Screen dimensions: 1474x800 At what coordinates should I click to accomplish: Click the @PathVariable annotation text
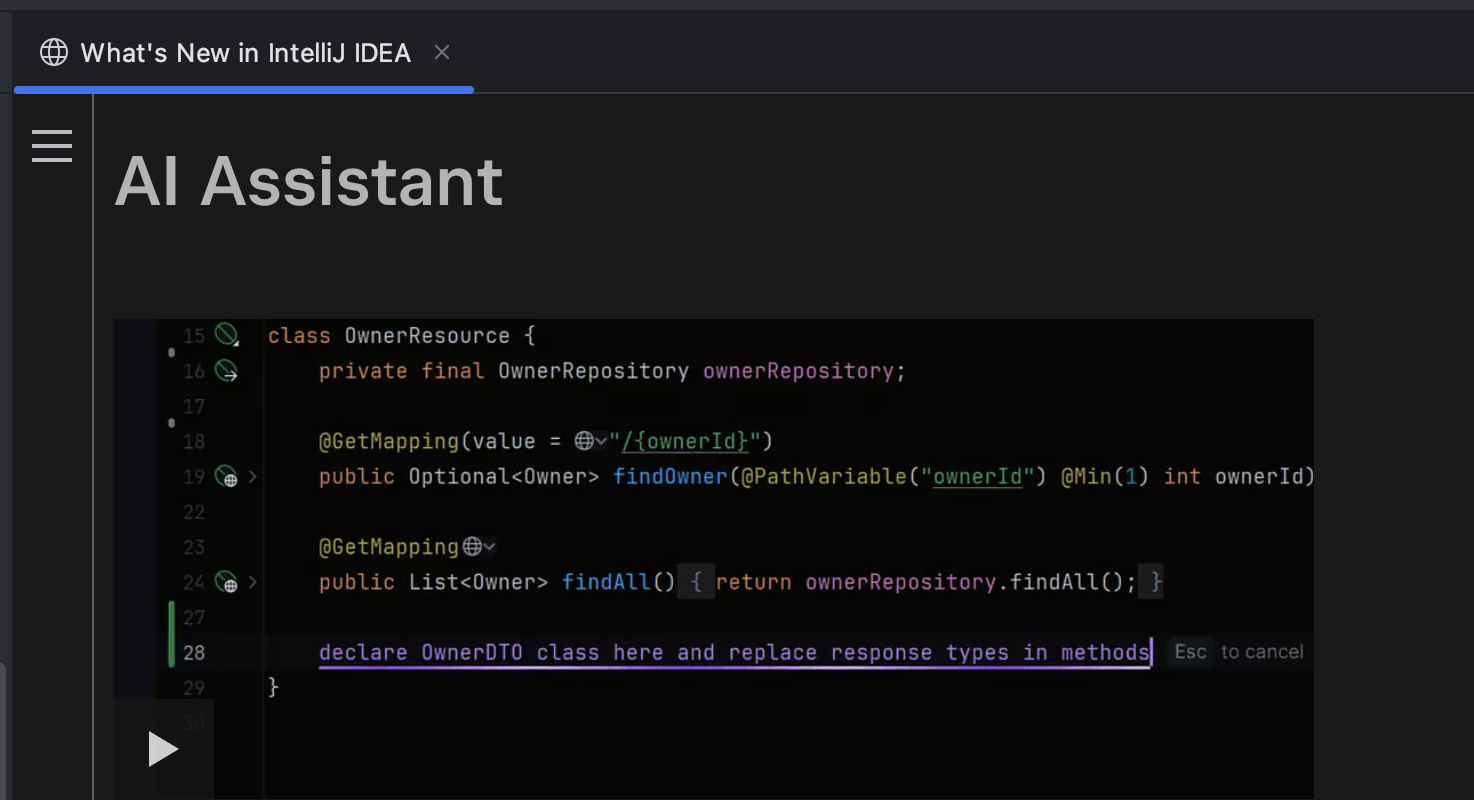click(x=823, y=477)
